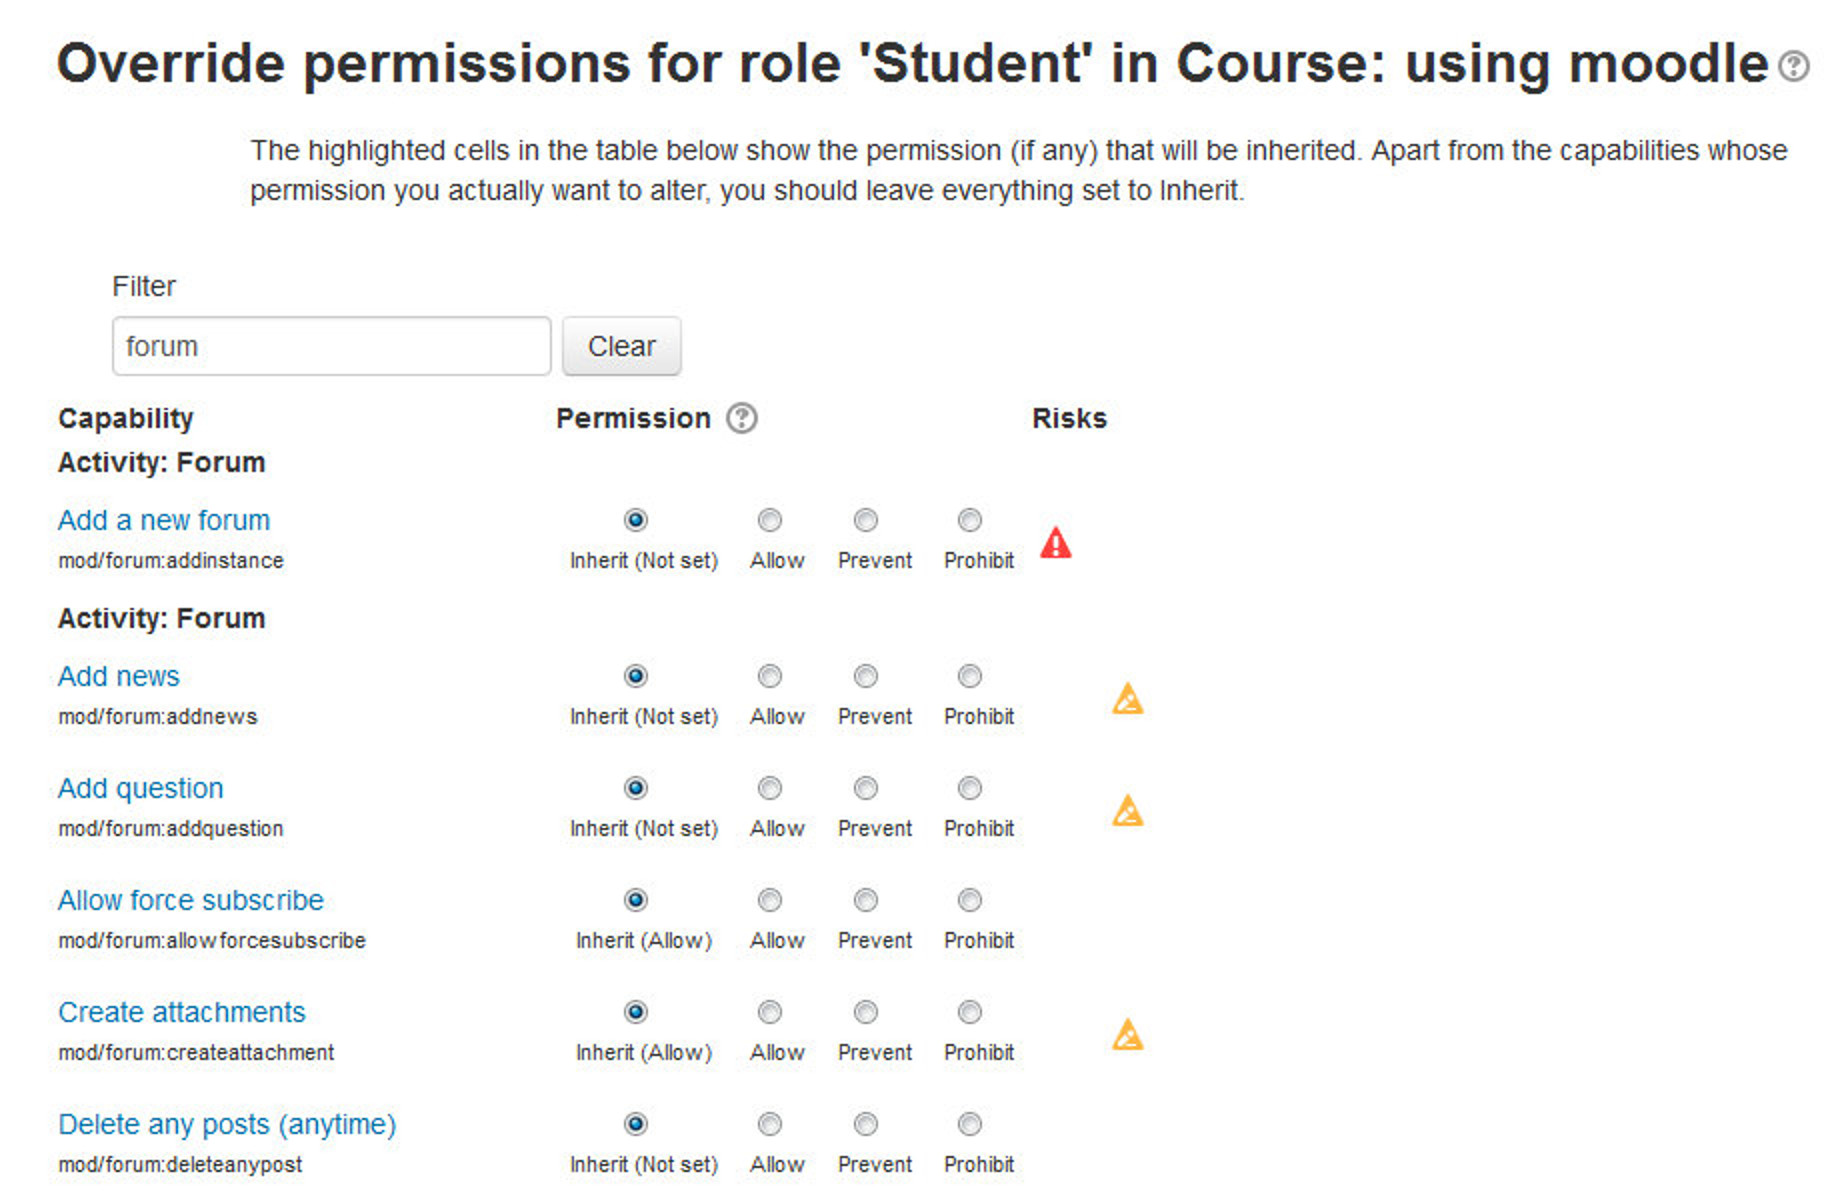The image size is (1840, 1194).
Task: Open the Add question capability link
Action: point(141,788)
